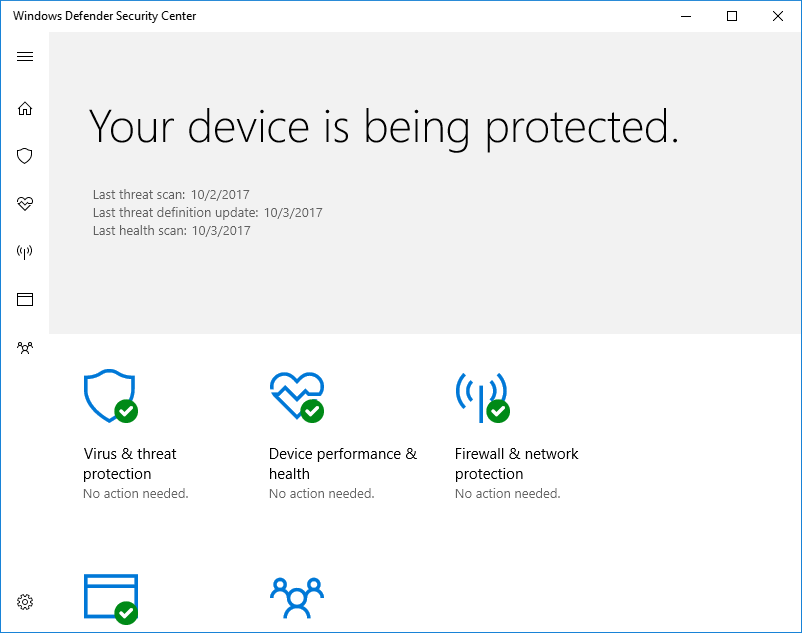802x633 pixels.
Task: Open the Virus & threat protection label
Action: coord(130,463)
